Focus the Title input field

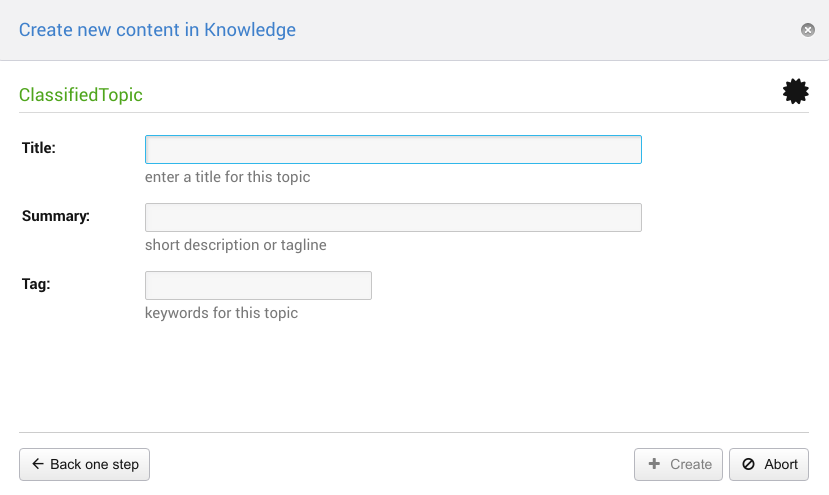click(x=393, y=150)
